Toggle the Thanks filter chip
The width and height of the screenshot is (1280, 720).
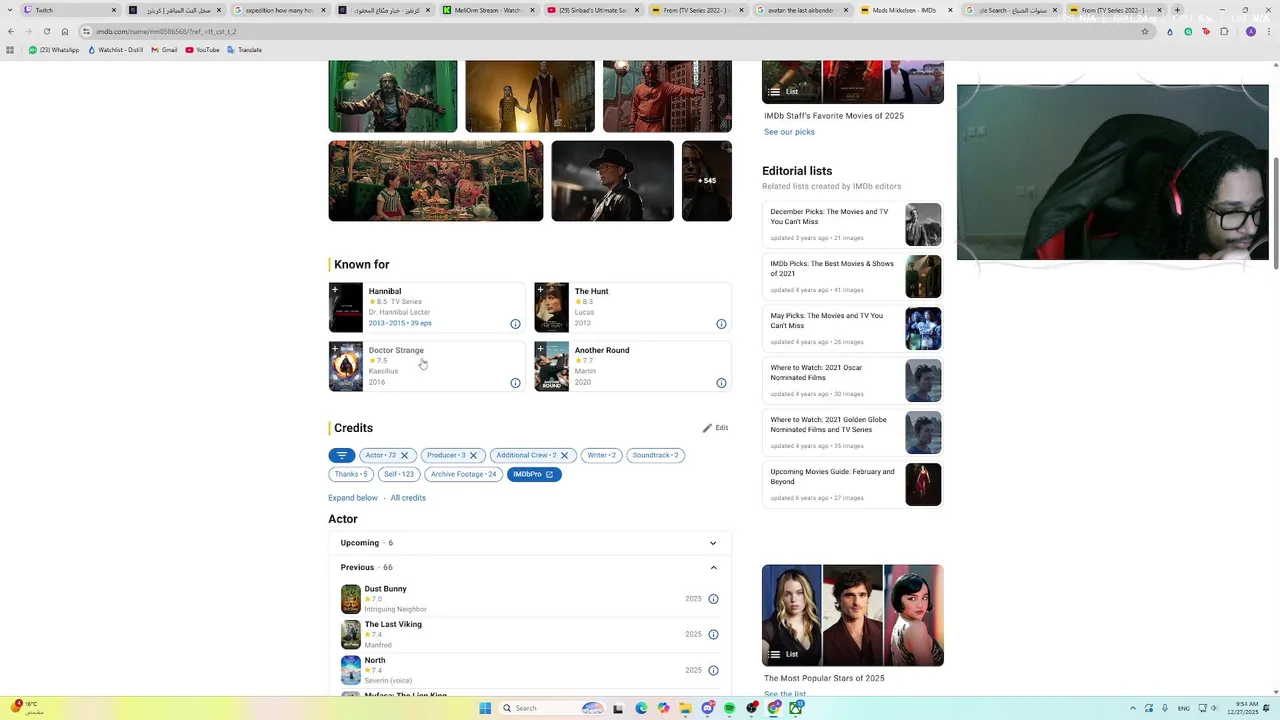click(351, 474)
